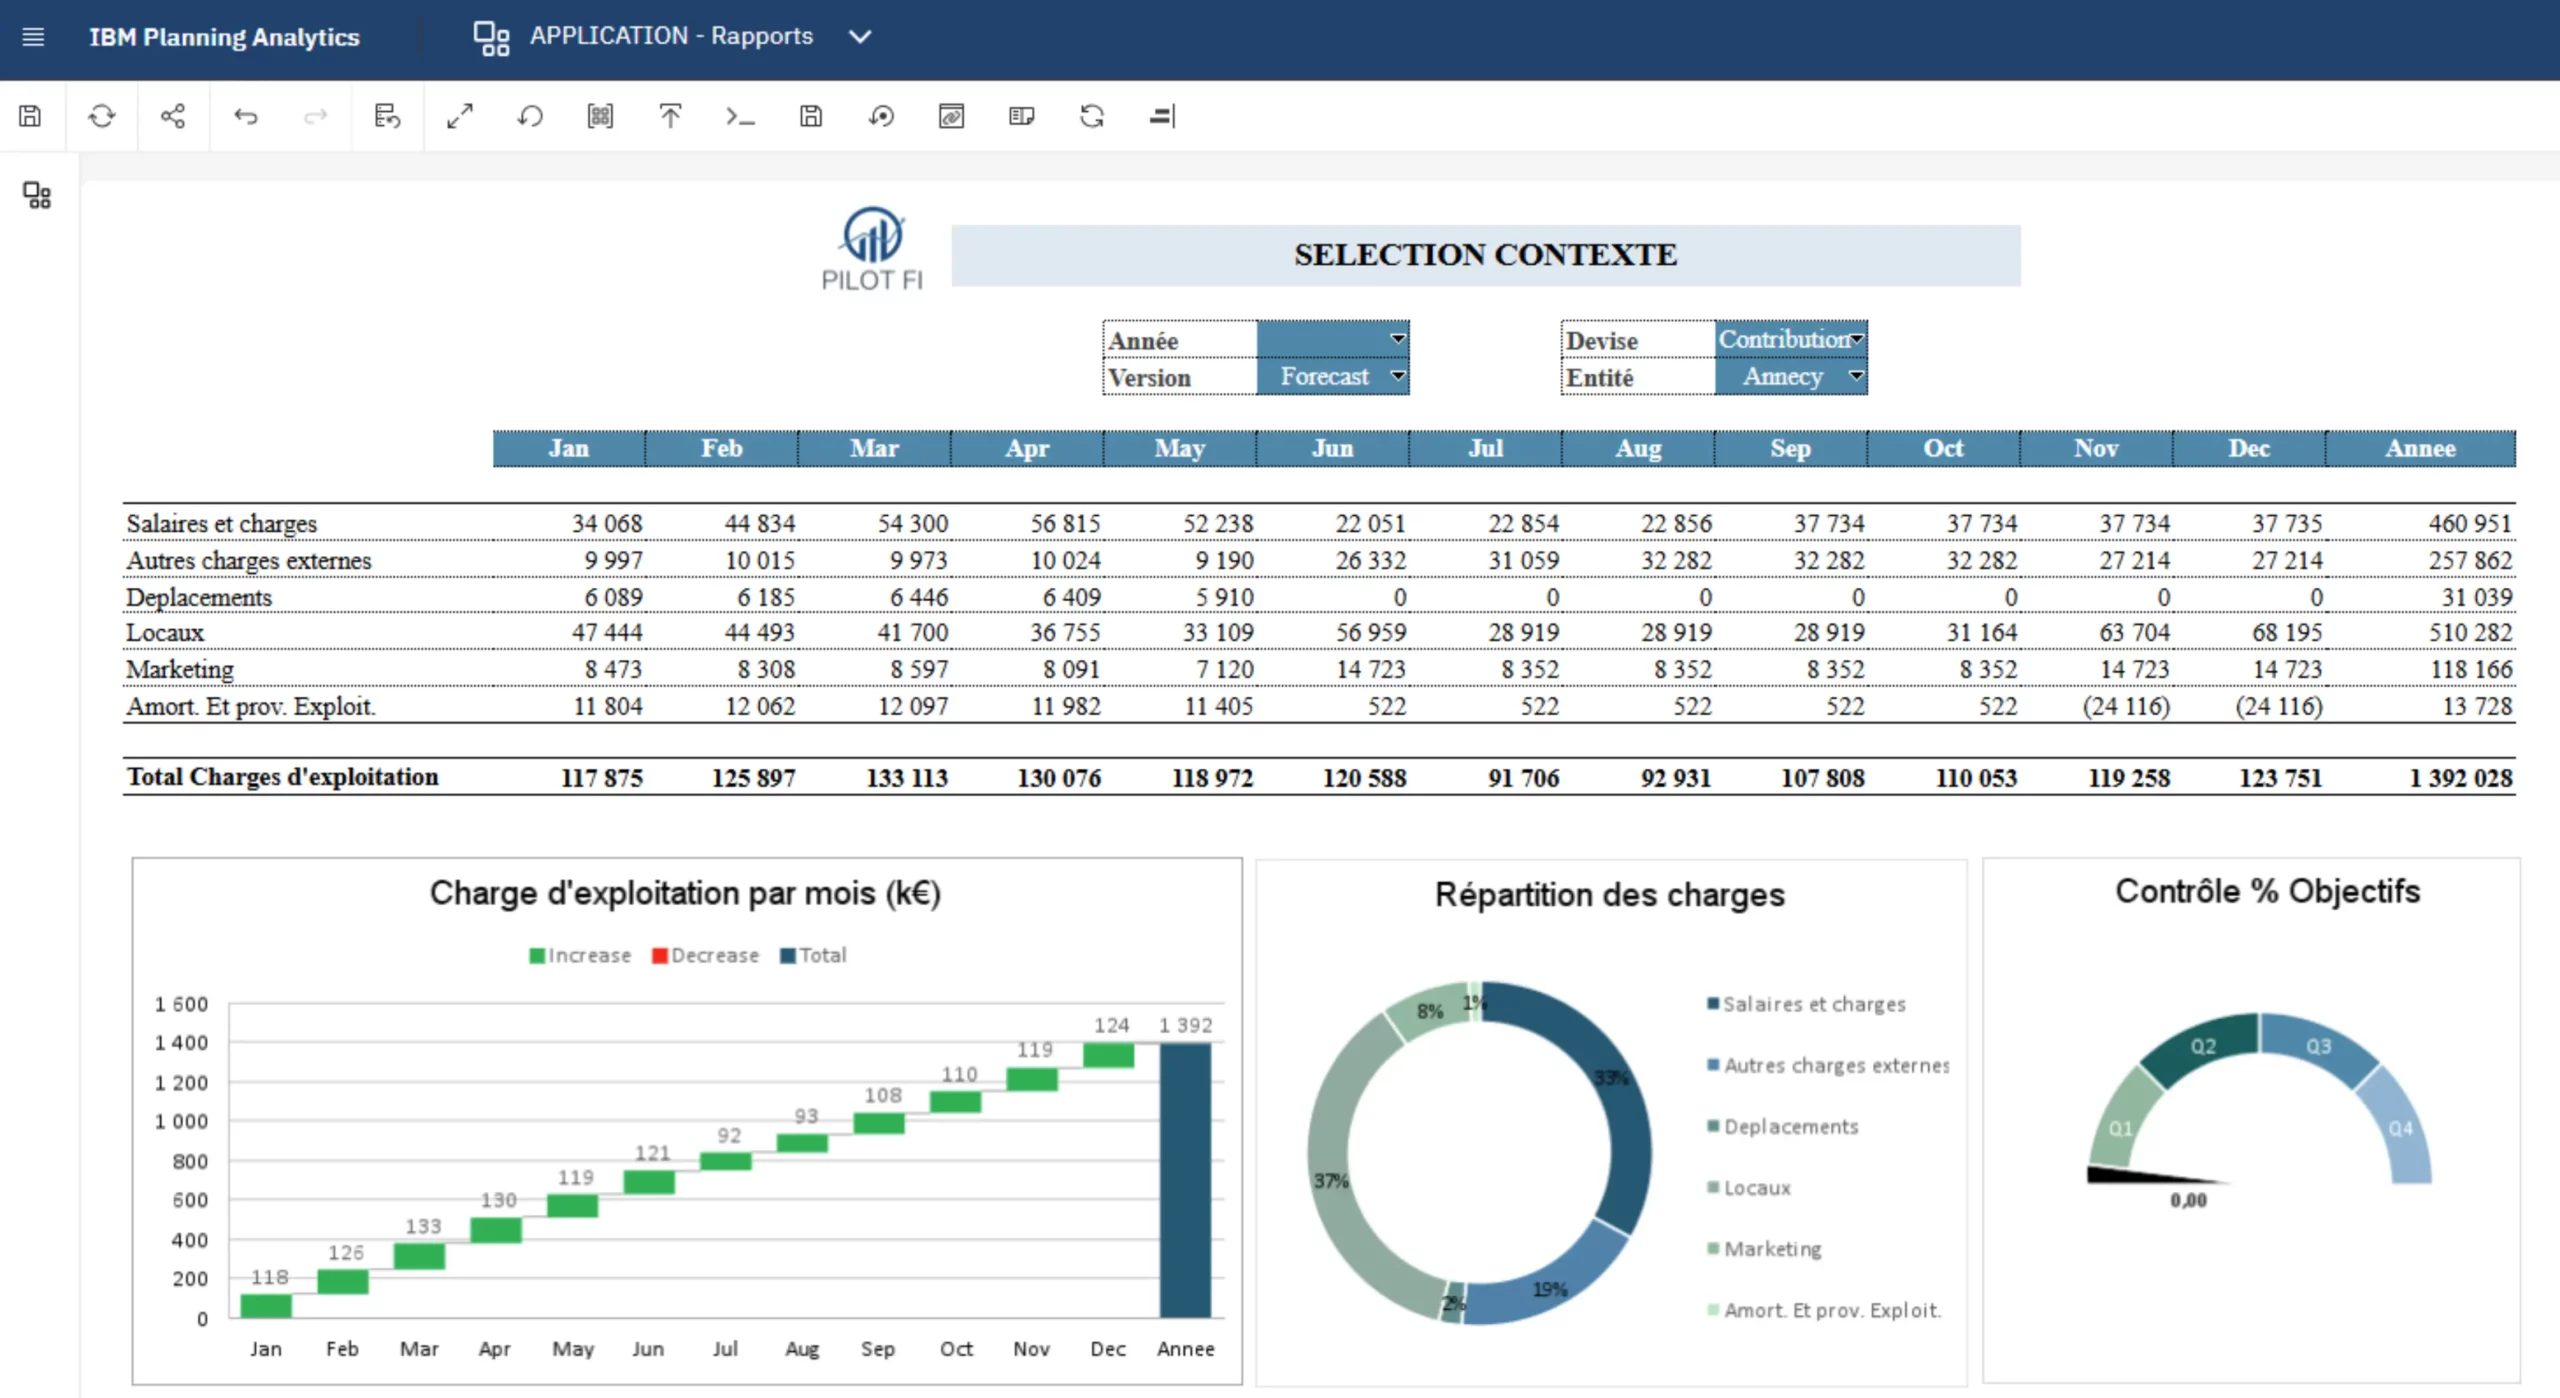Click the first Save icon in toolbar
This screenshot has height=1398, width=2560.
[30, 116]
